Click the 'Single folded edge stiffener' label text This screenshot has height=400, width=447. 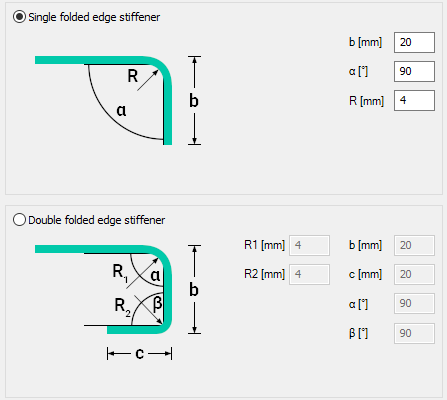point(94,17)
